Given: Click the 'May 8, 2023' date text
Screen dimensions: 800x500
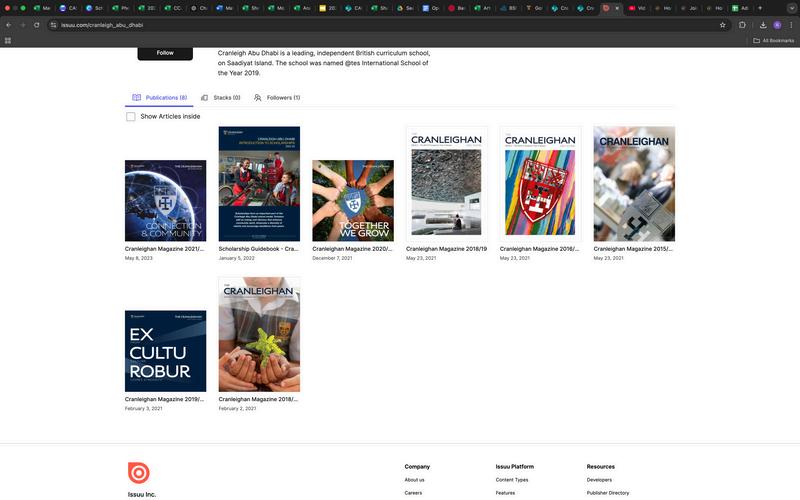Looking at the screenshot, I should [x=139, y=258].
